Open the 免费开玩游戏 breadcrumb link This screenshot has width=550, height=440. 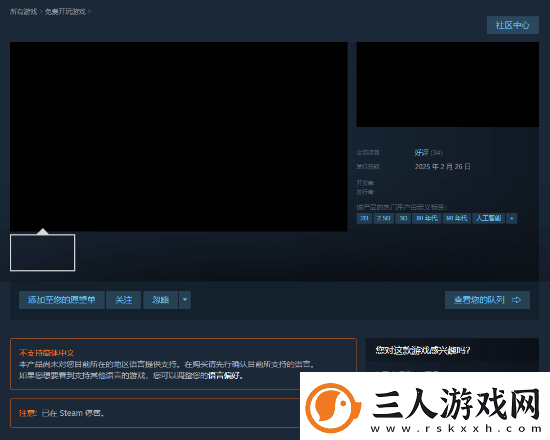point(65,12)
